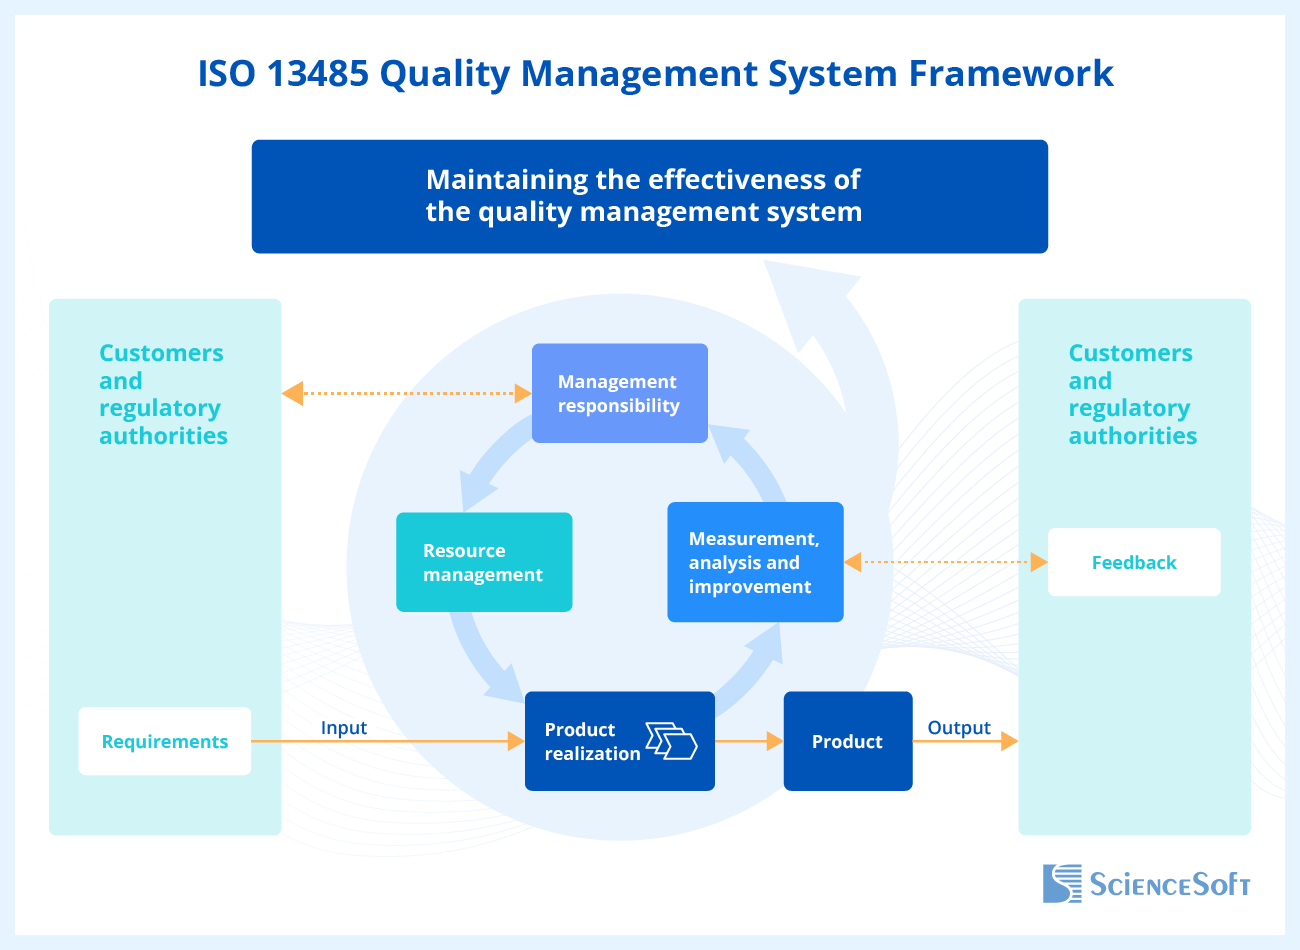Click the Feedback box
The height and width of the screenshot is (950, 1300).
[1134, 562]
